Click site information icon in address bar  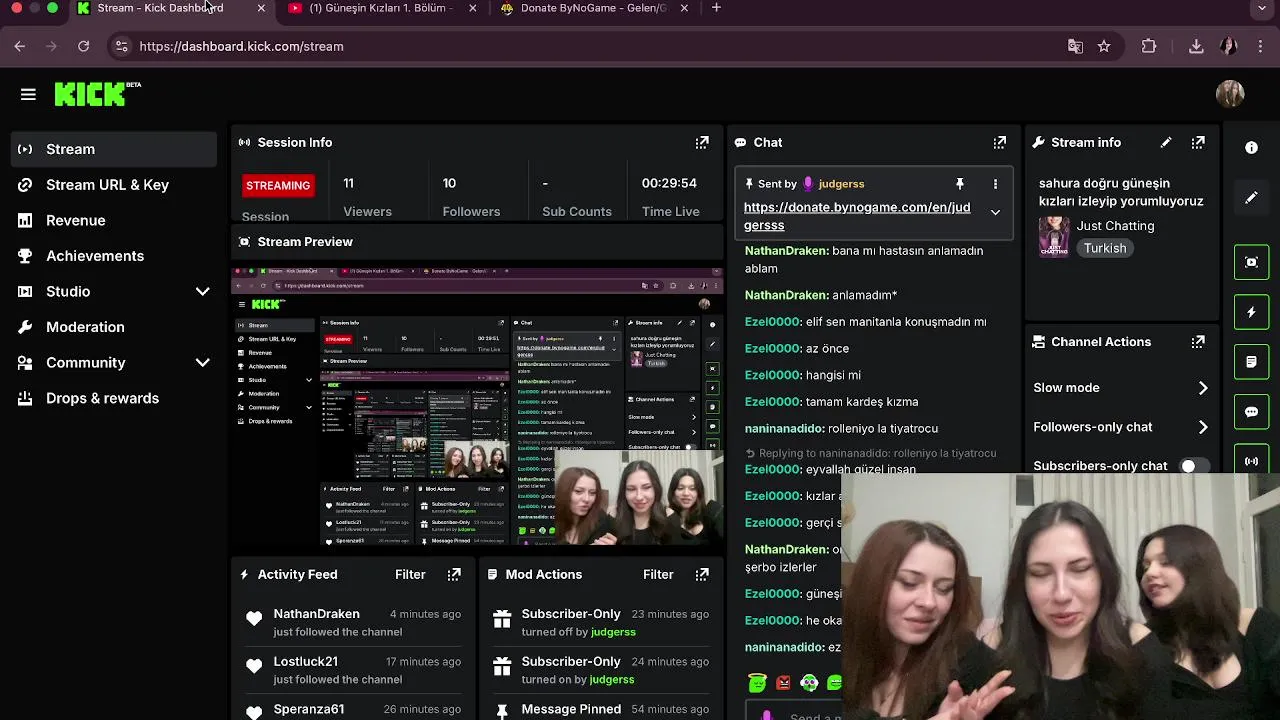click(x=122, y=46)
